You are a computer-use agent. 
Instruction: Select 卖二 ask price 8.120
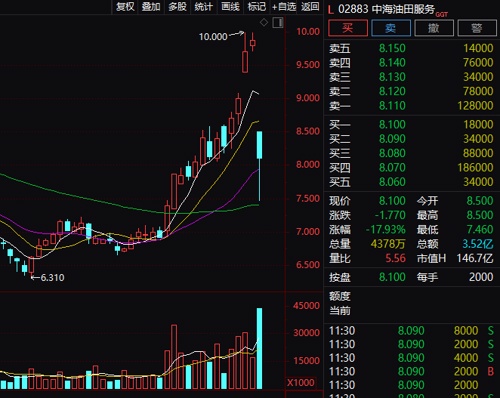click(x=392, y=91)
